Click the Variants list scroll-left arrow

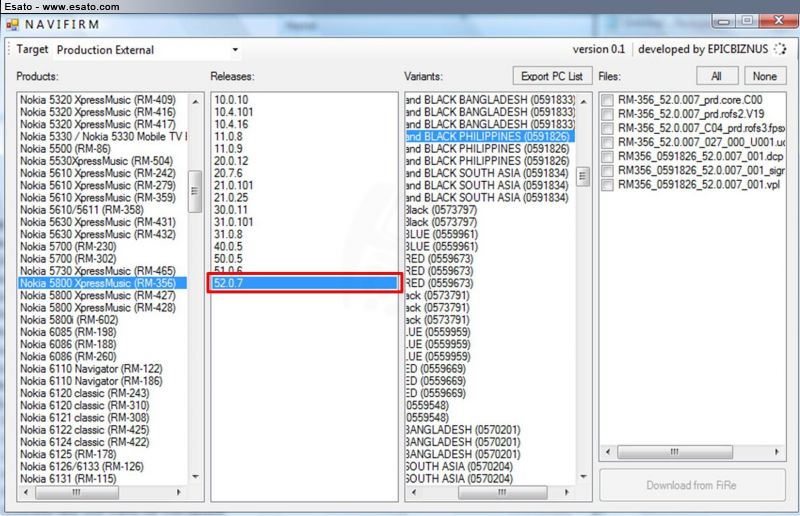414,492
